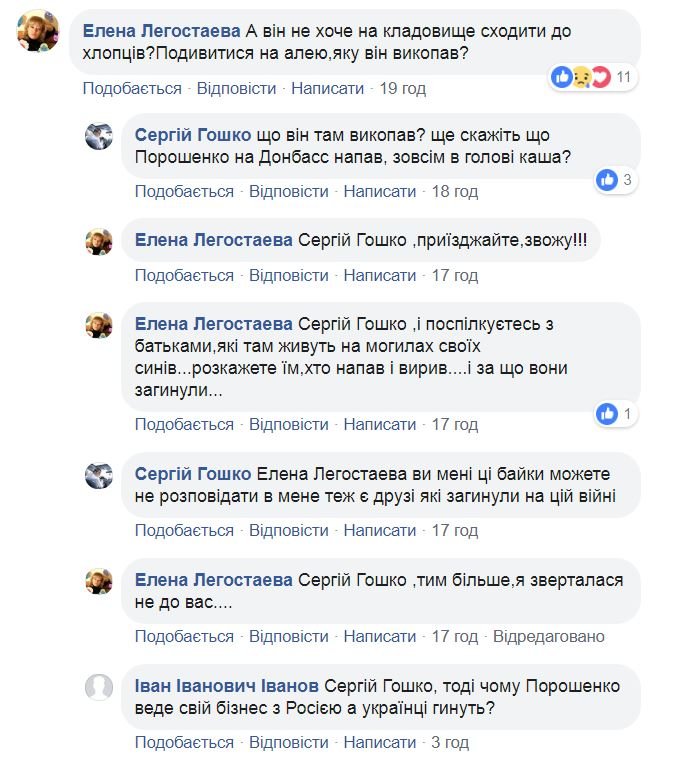Screen dimensions: 678x757
Task: Open Іван Іванович Іванов's default profile avatar
Action: [99, 686]
